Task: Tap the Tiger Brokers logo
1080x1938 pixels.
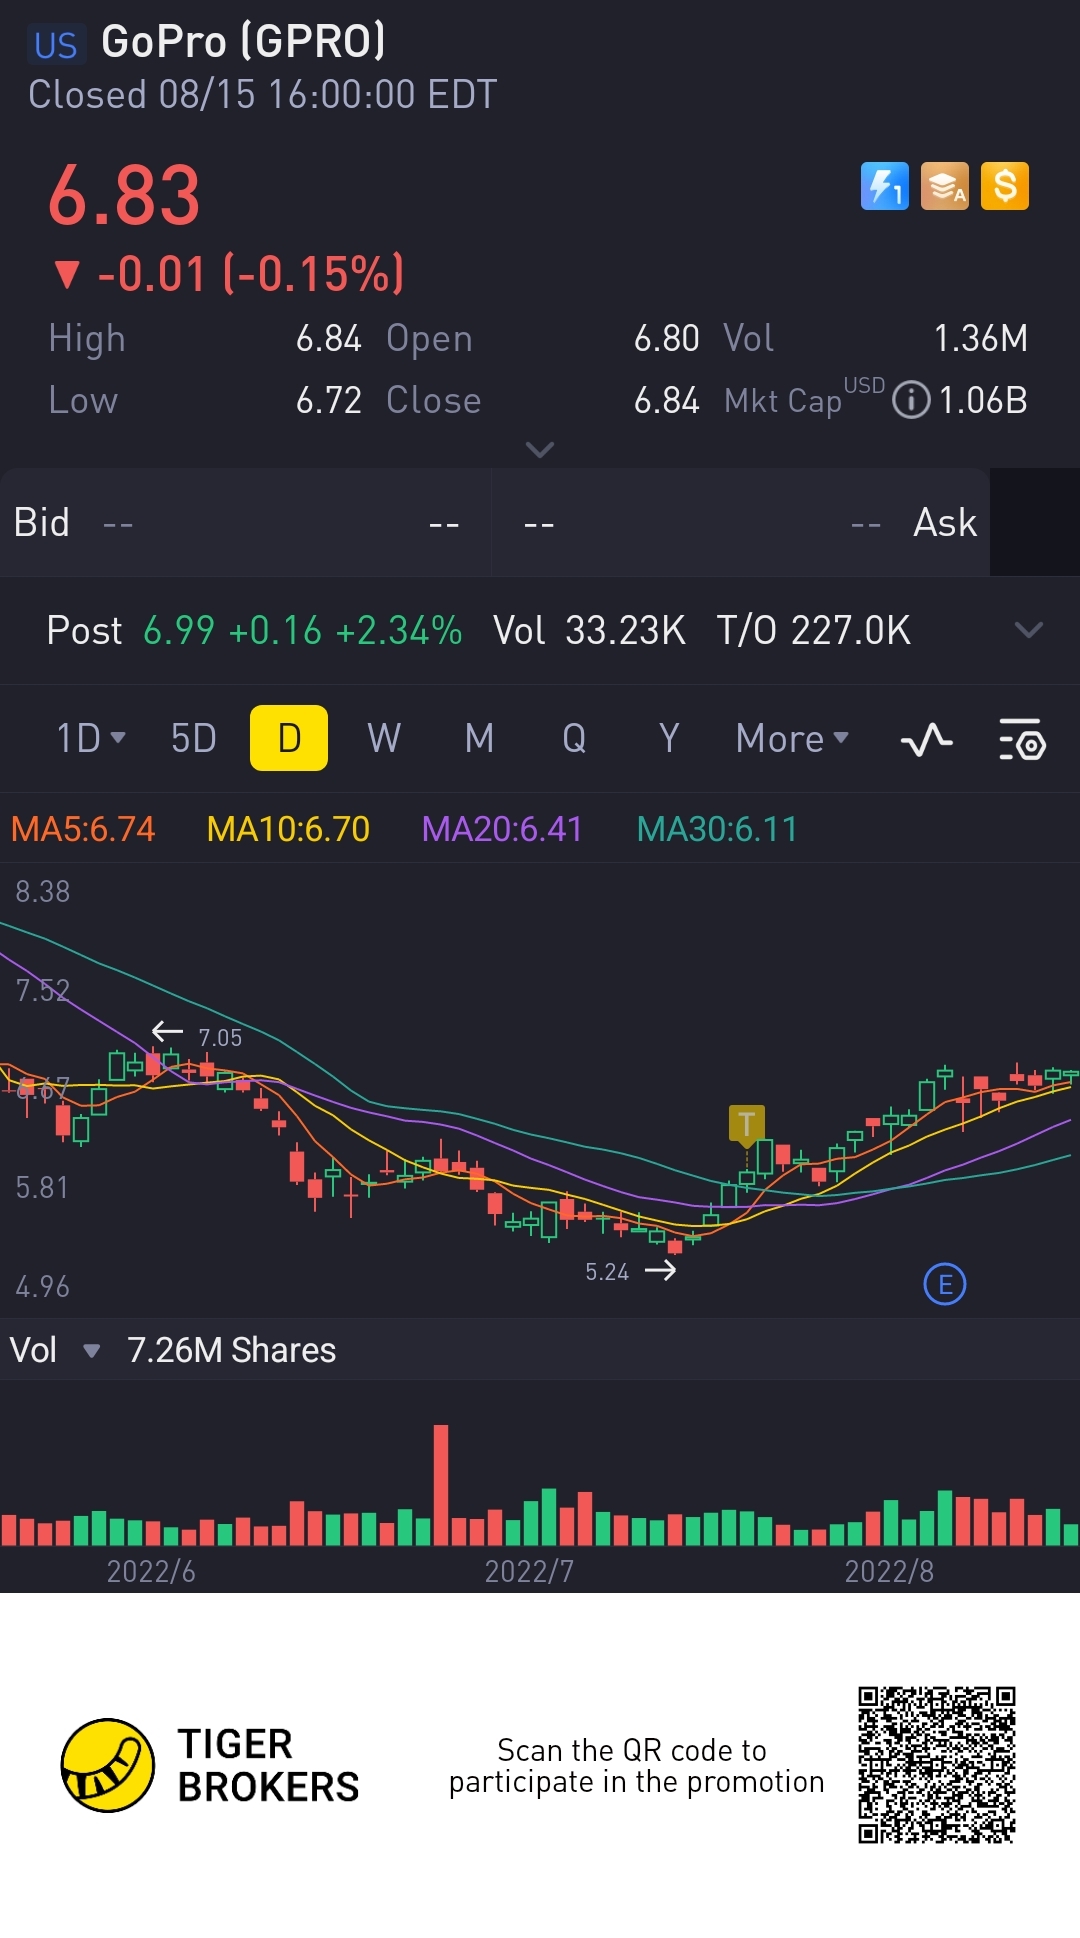Action: (x=210, y=1765)
